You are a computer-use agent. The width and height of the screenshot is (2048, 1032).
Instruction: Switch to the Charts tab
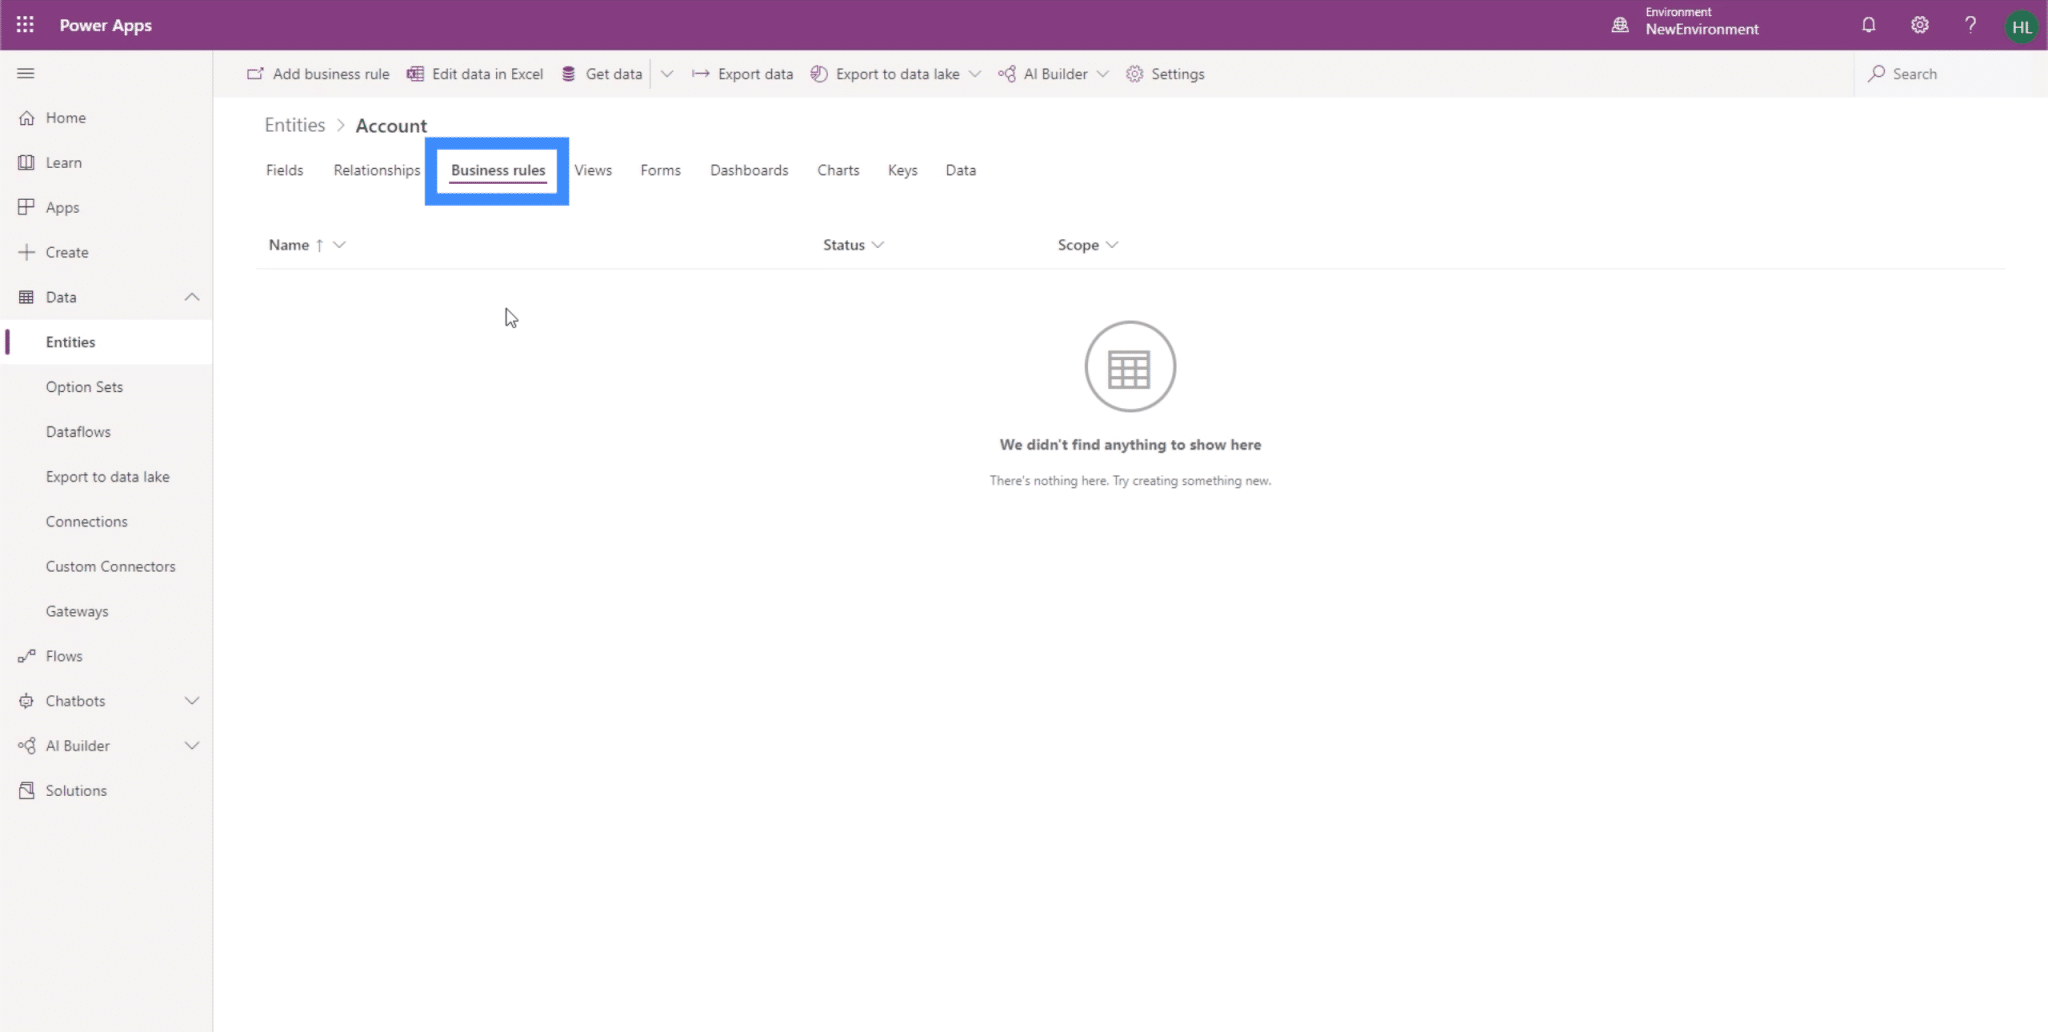[838, 170]
